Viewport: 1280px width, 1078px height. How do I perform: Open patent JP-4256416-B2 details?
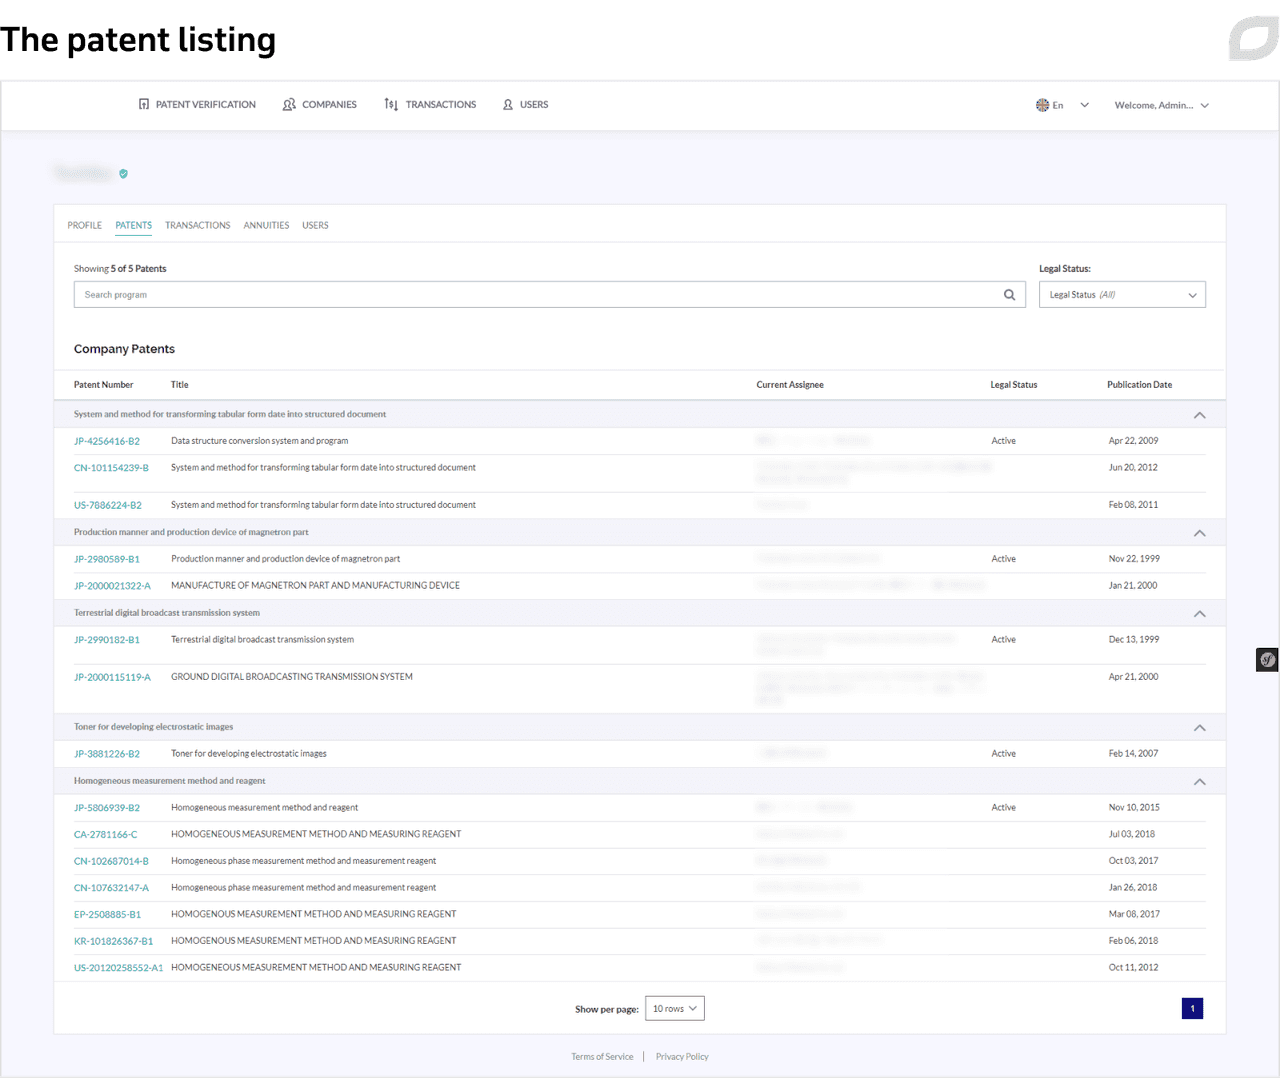(107, 440)
